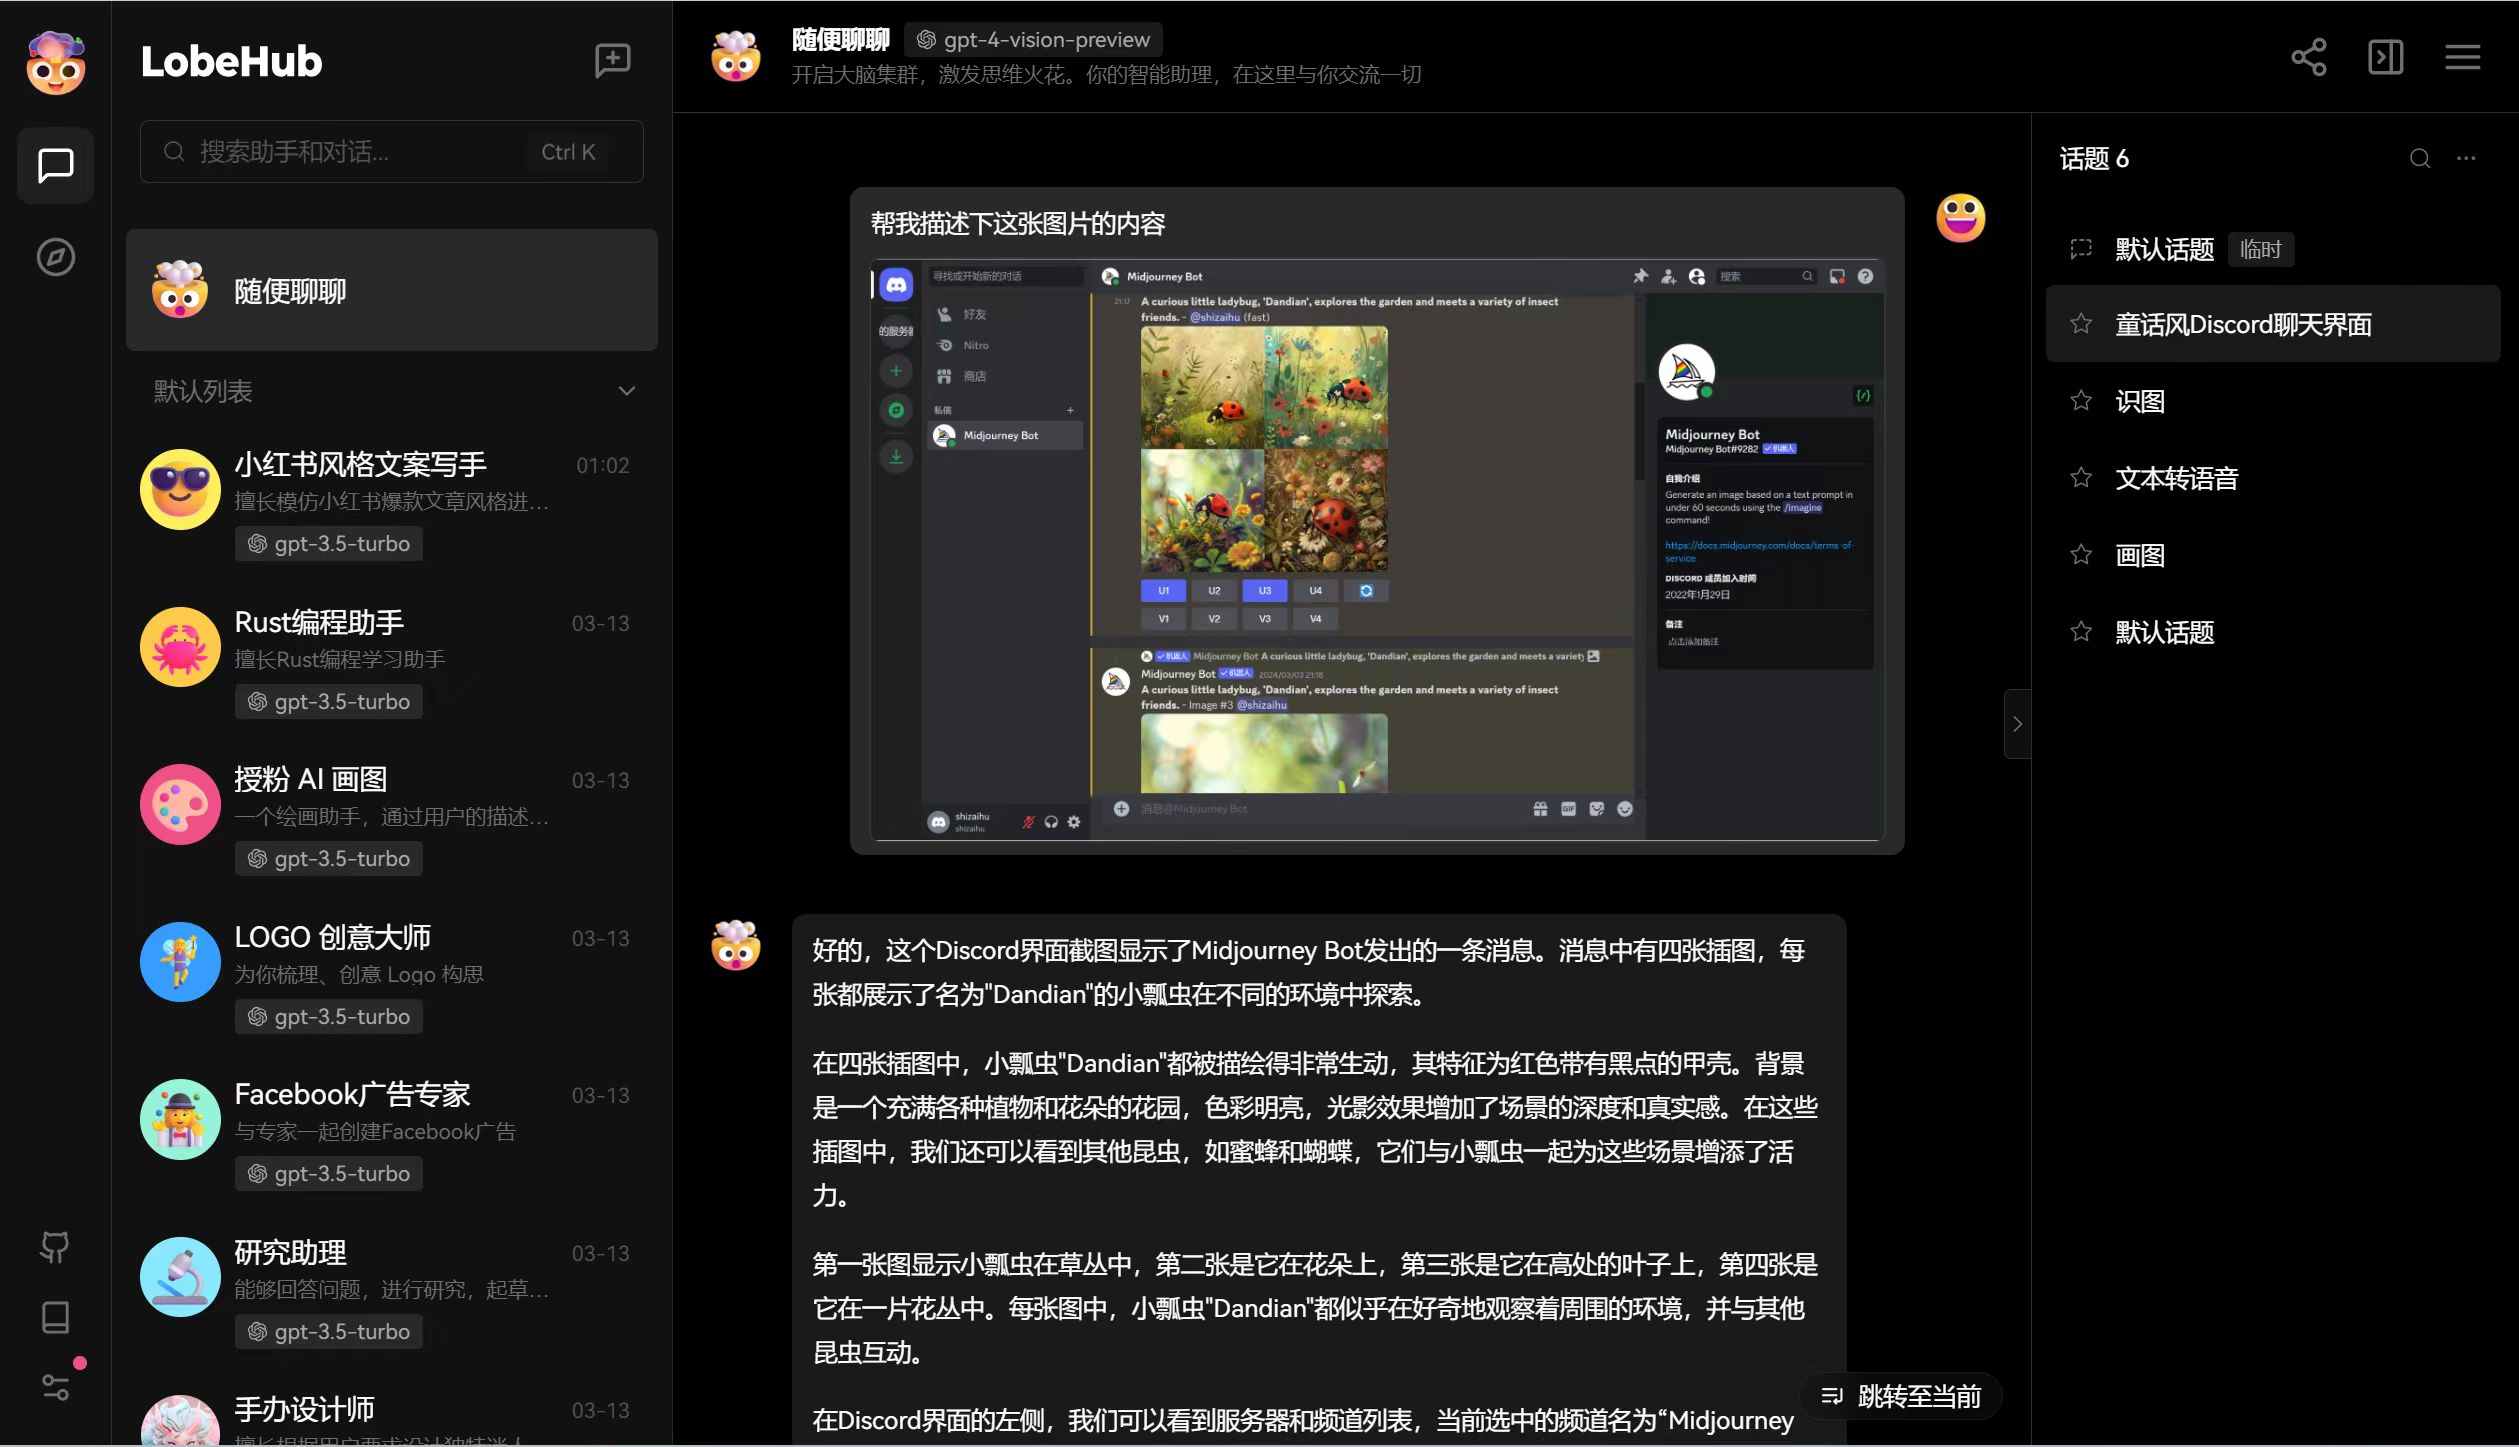
Task: Search within the topics panel
Action: pyautogui.click(x=2419, y=157)
